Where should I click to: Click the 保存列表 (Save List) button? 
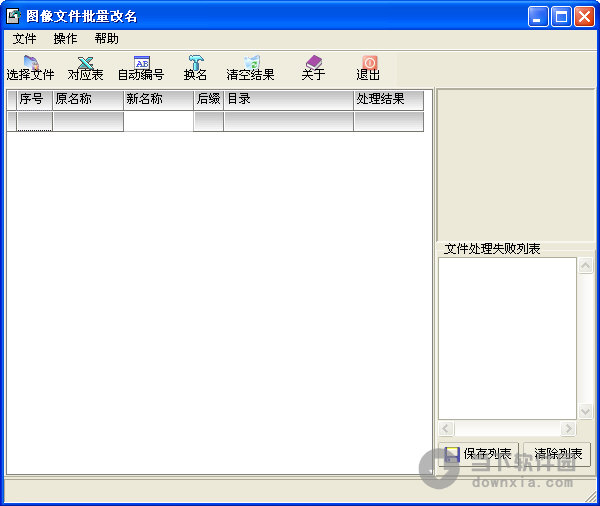(x=478, y=454)
